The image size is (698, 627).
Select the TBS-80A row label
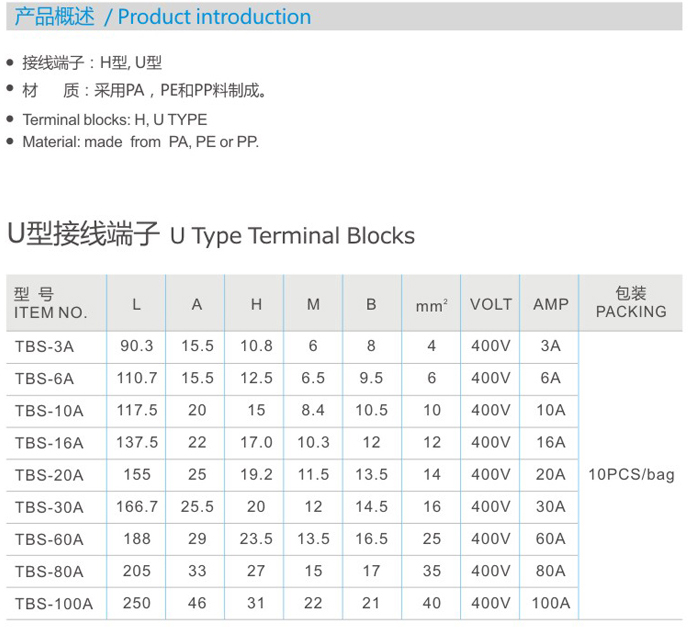pyautogui.click(x=48, y=571)
